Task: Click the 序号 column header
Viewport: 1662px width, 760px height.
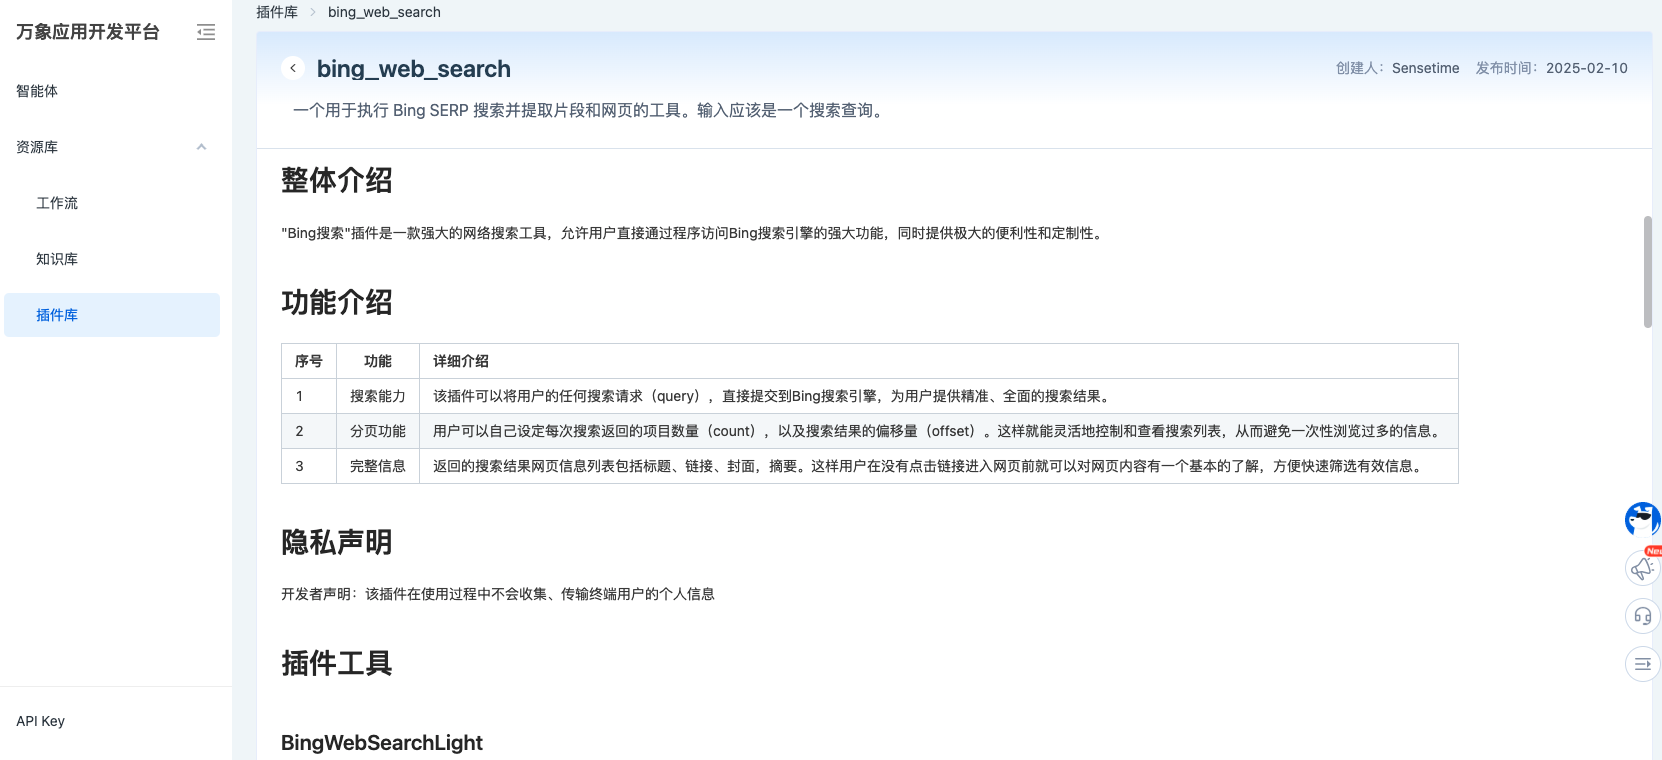Action: pos(309,361)
